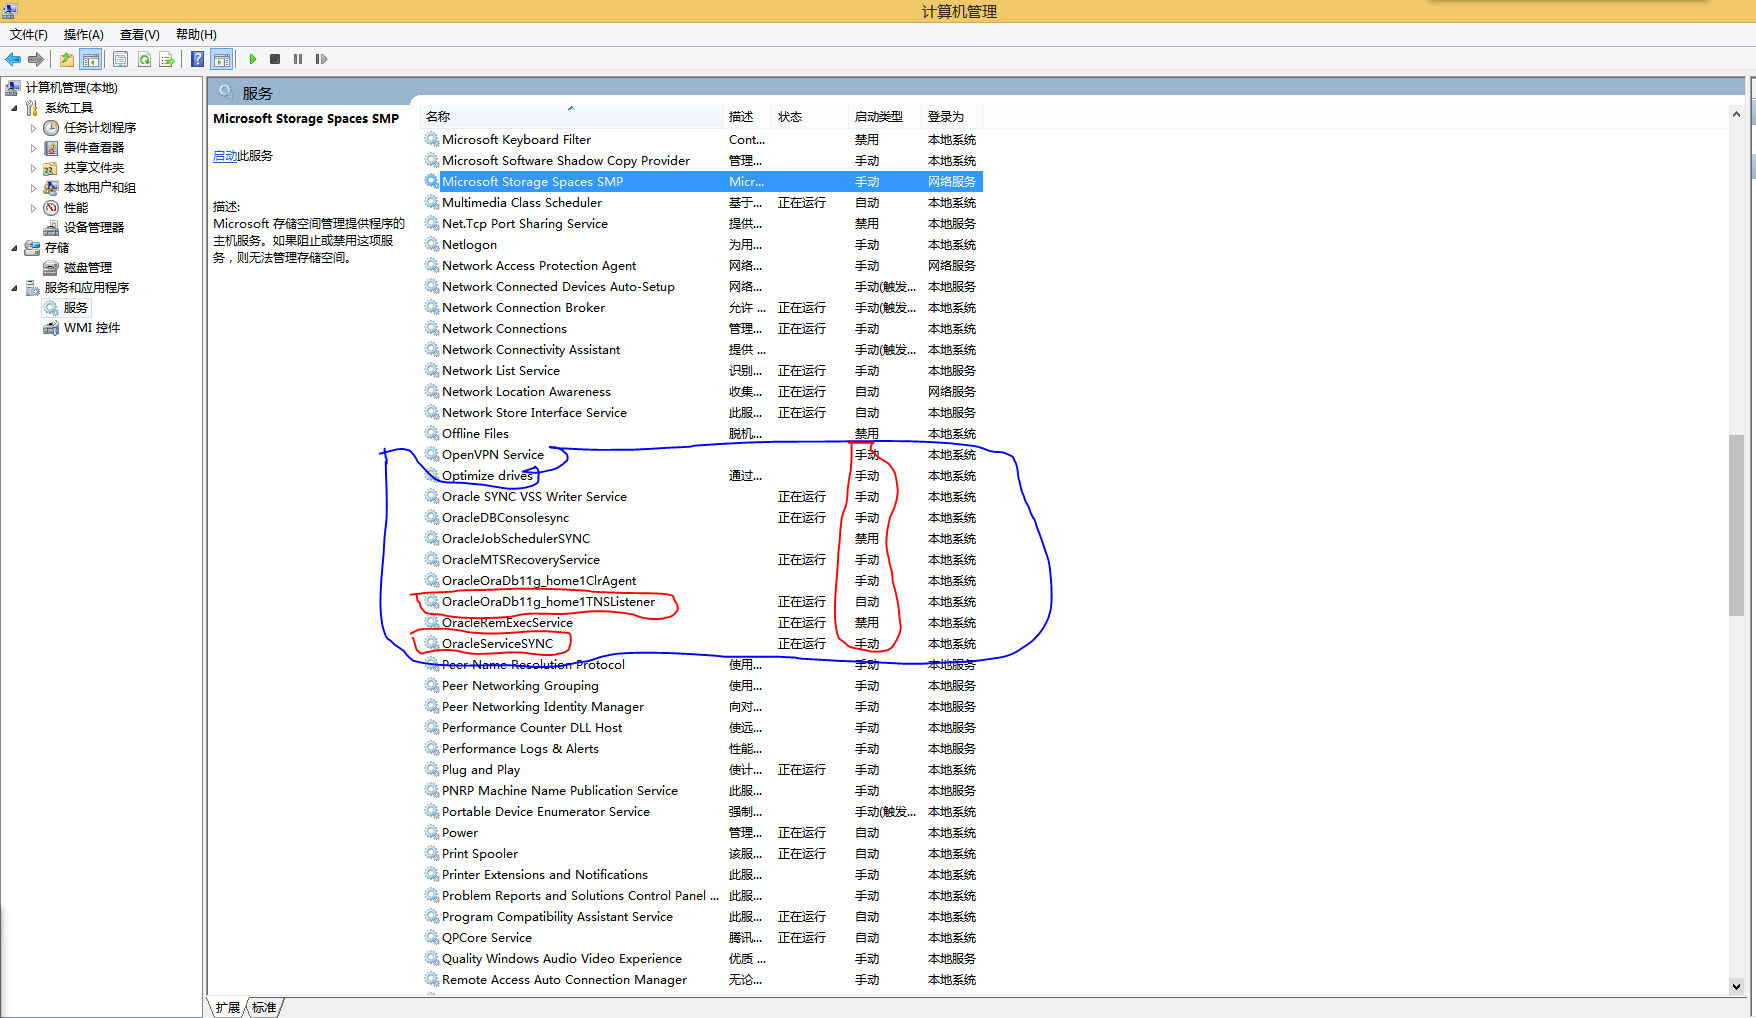The width and height of the screenshot is (1756, 1018).
Task: Click the 系统工具 tools icon
Action: click(x=32, y=108)
